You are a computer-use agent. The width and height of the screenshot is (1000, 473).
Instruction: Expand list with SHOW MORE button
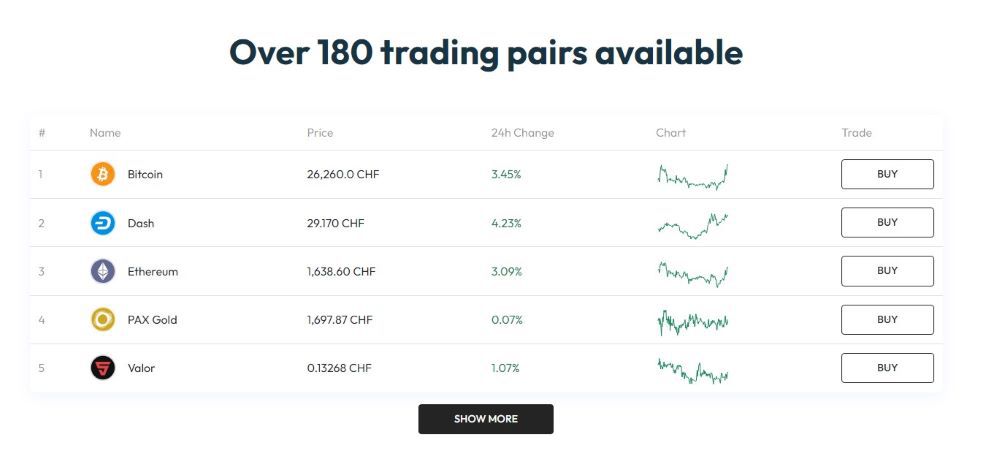486,419
